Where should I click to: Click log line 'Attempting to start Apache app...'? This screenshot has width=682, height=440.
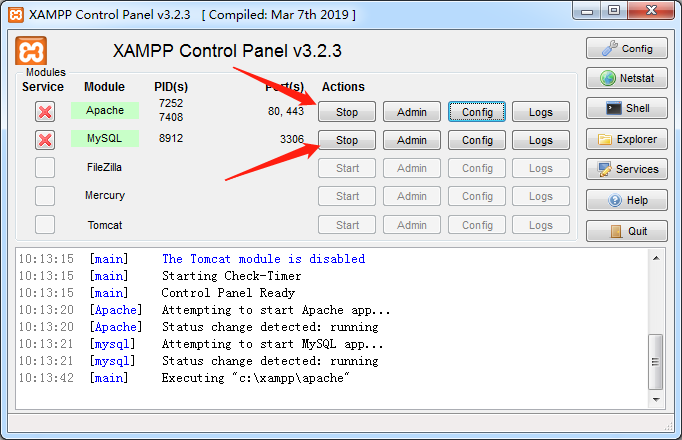pos(276,310)
